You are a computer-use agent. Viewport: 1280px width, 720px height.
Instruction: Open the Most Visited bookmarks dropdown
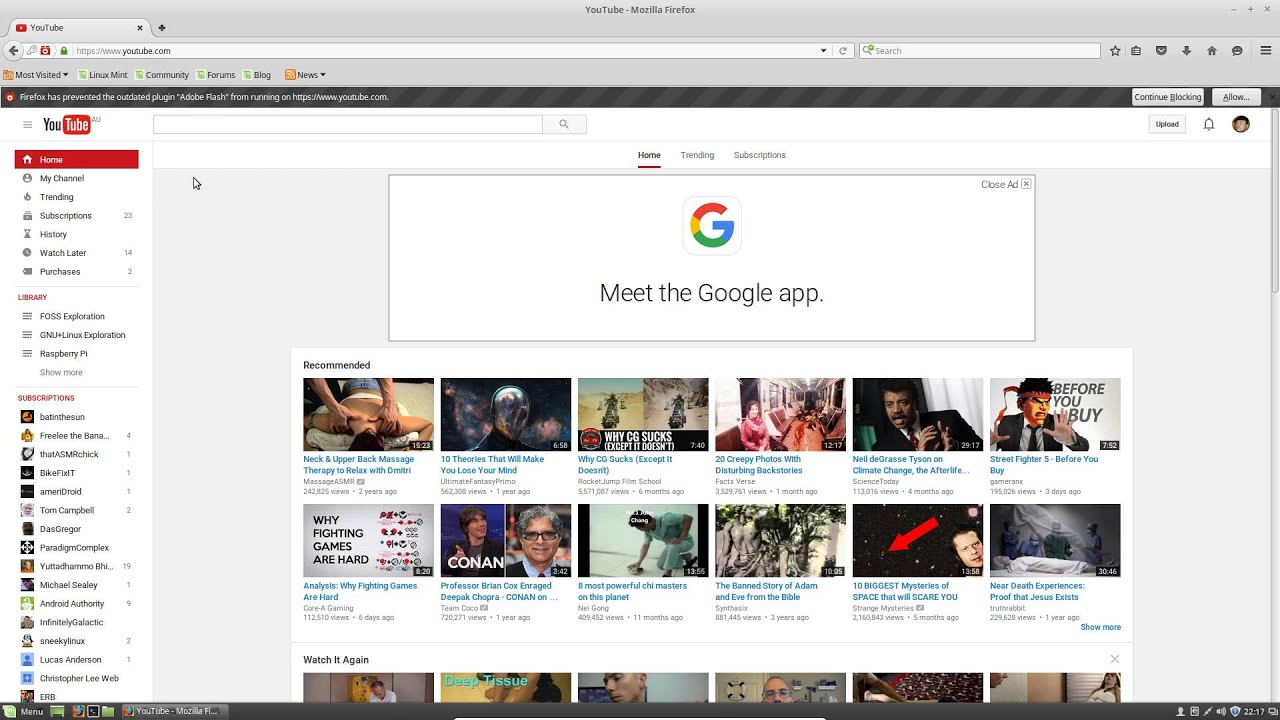coord(36,75)
